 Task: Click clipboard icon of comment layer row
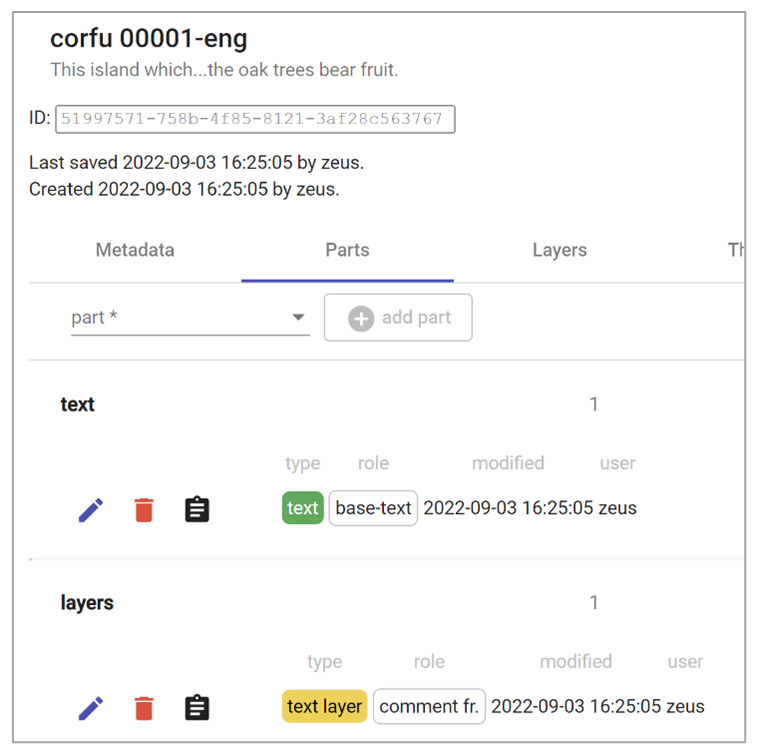click(x=197, y=708)
